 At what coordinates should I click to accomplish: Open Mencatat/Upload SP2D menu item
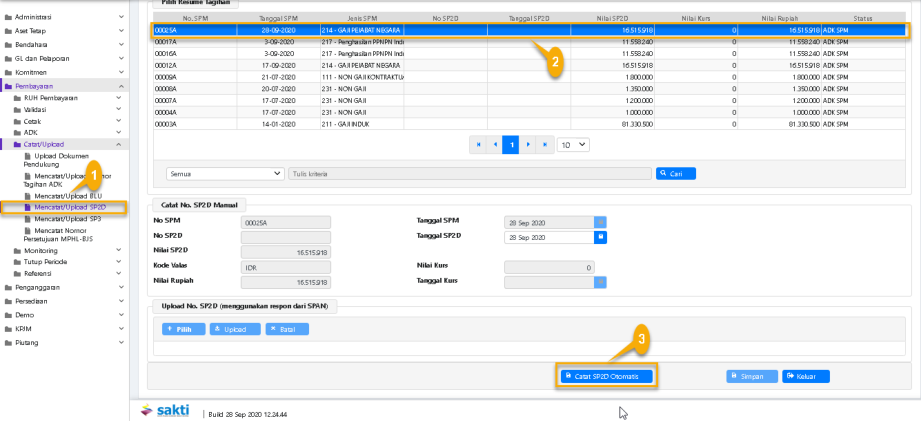(x=68, y=207)
